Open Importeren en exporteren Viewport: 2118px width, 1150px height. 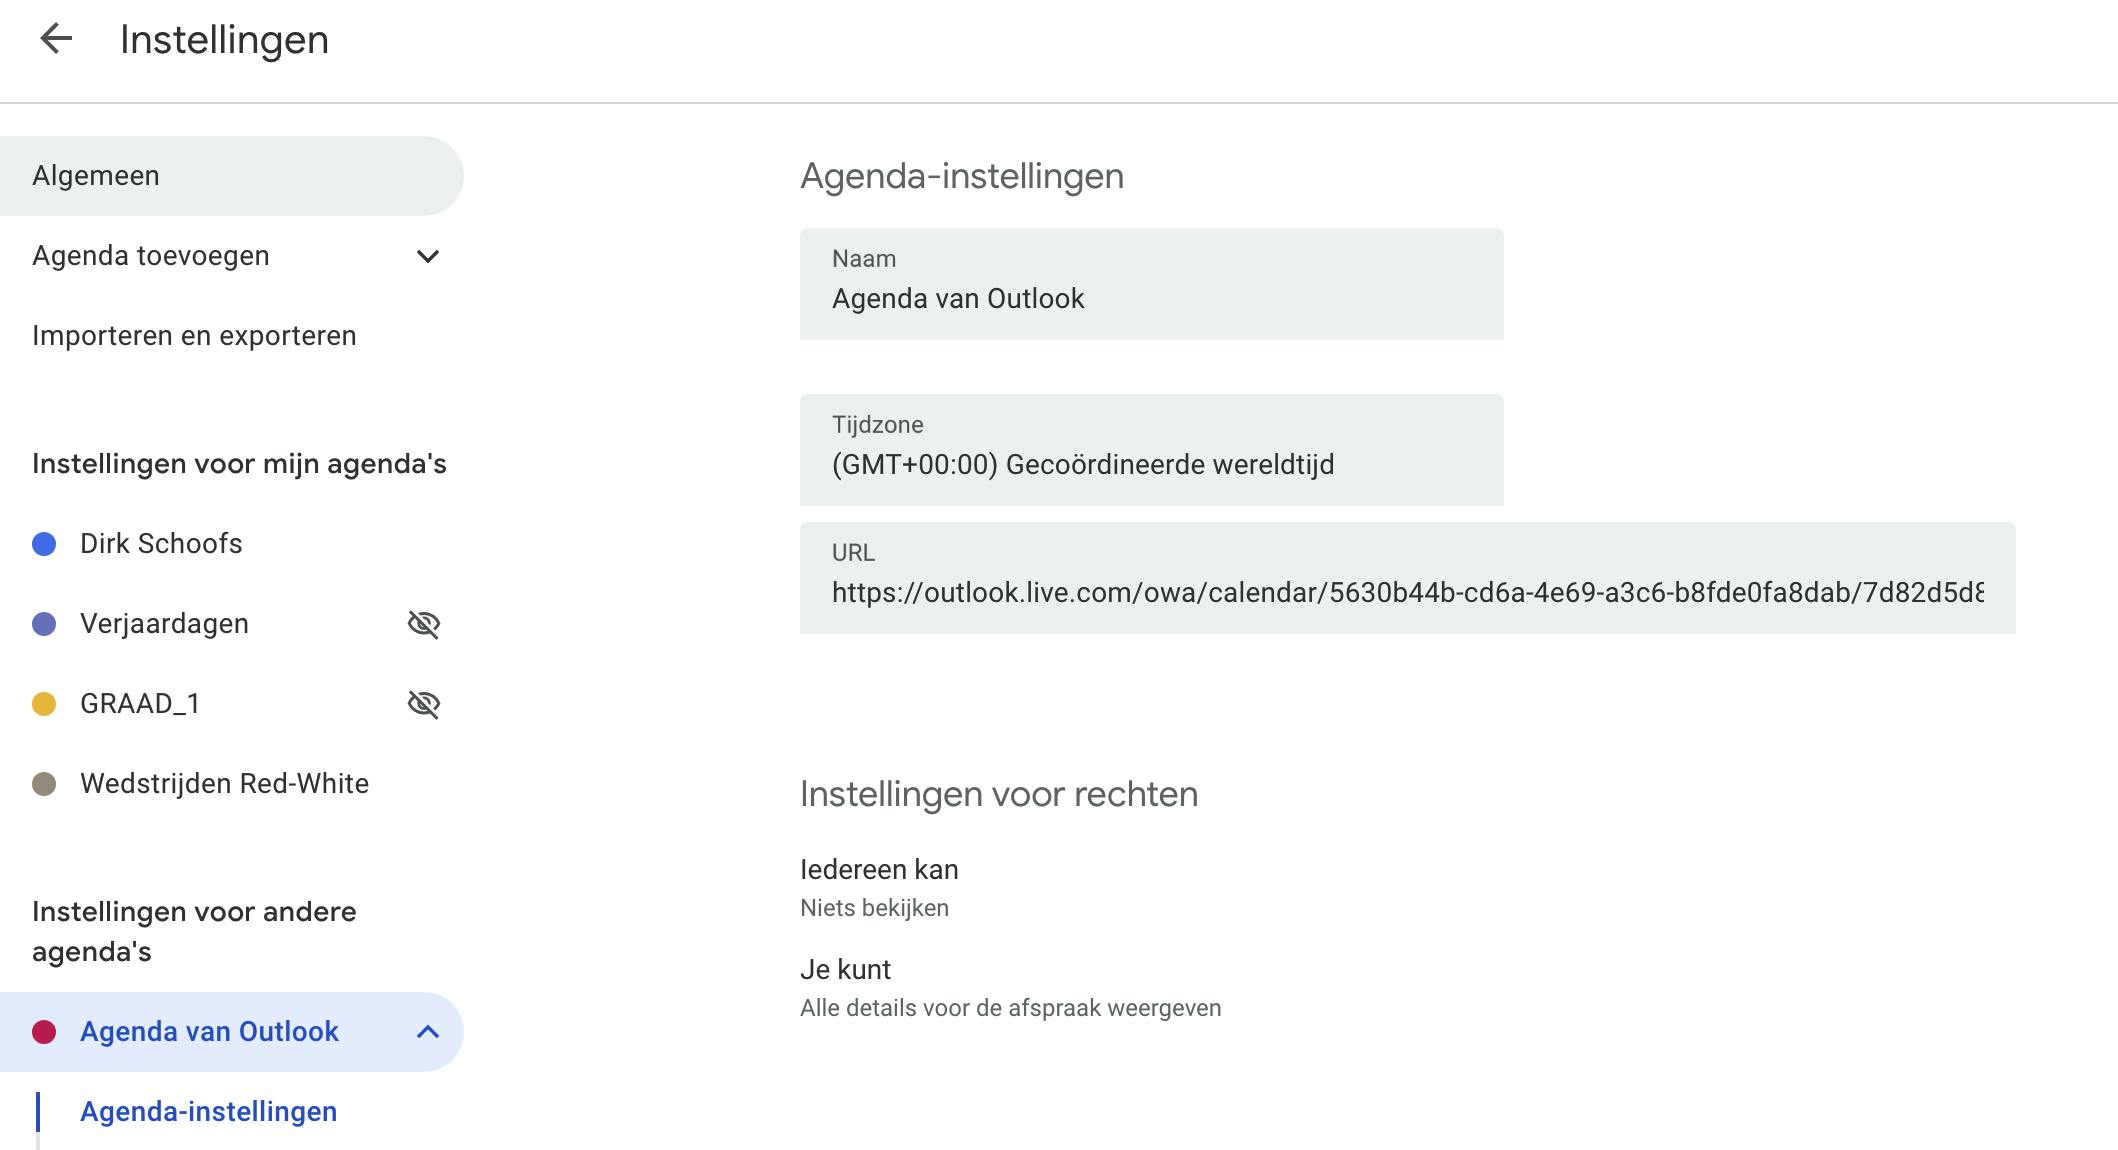coord(194,336)
